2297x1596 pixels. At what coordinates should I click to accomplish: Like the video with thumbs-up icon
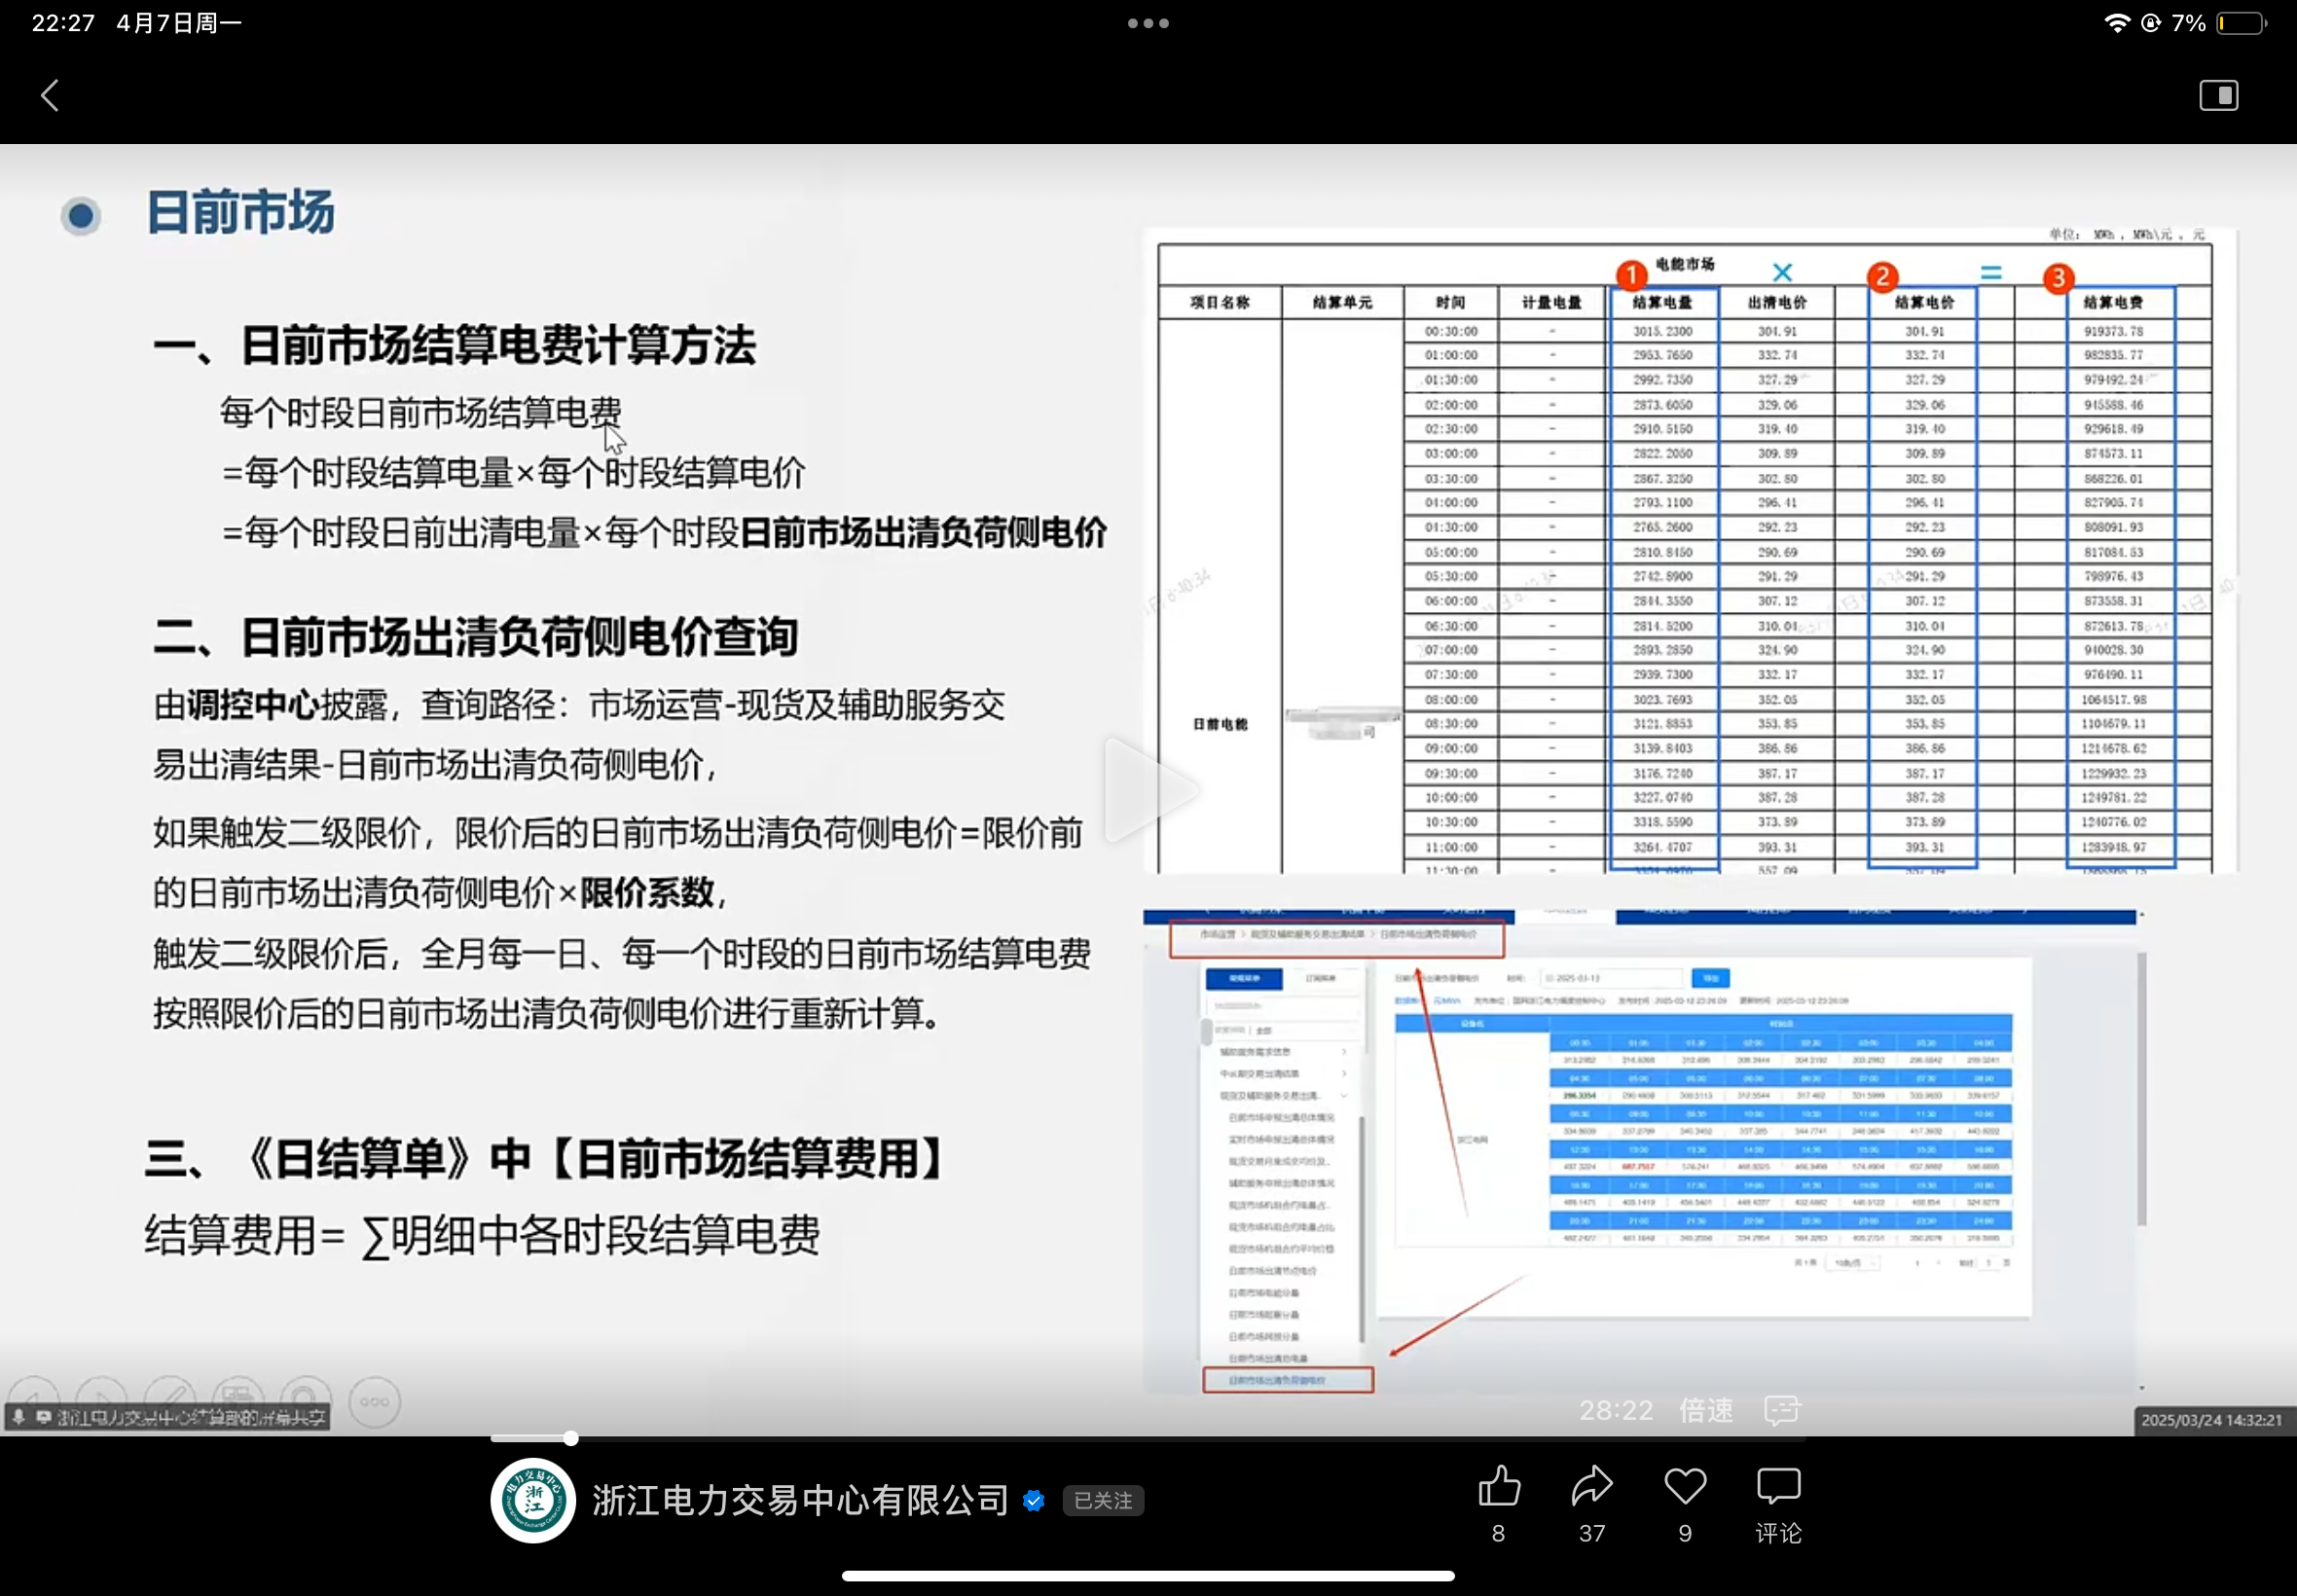click(1498, 1487)
